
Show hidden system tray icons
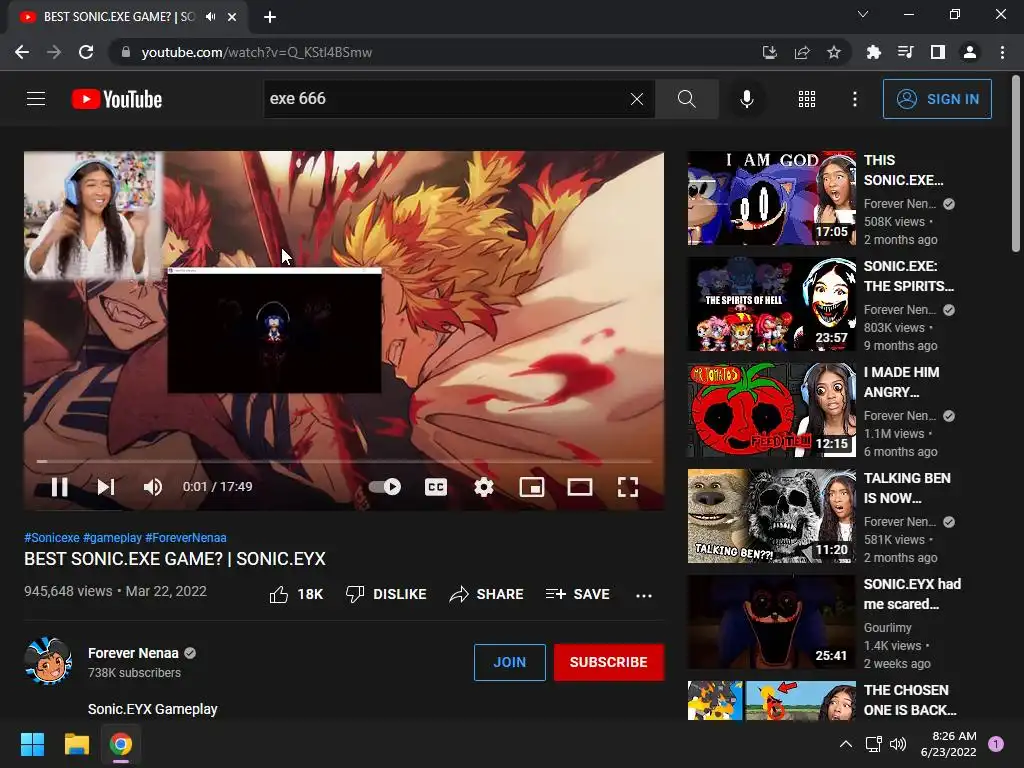845,744
